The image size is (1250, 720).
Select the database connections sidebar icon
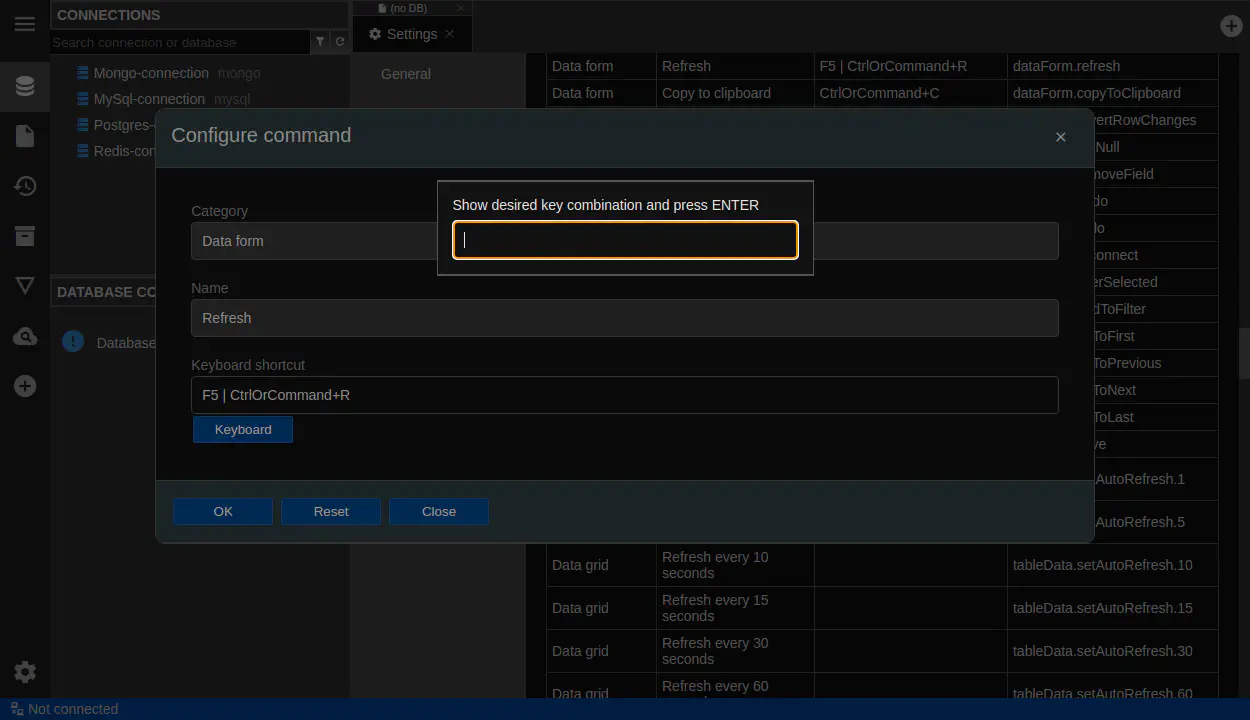(x=25, y=86)
